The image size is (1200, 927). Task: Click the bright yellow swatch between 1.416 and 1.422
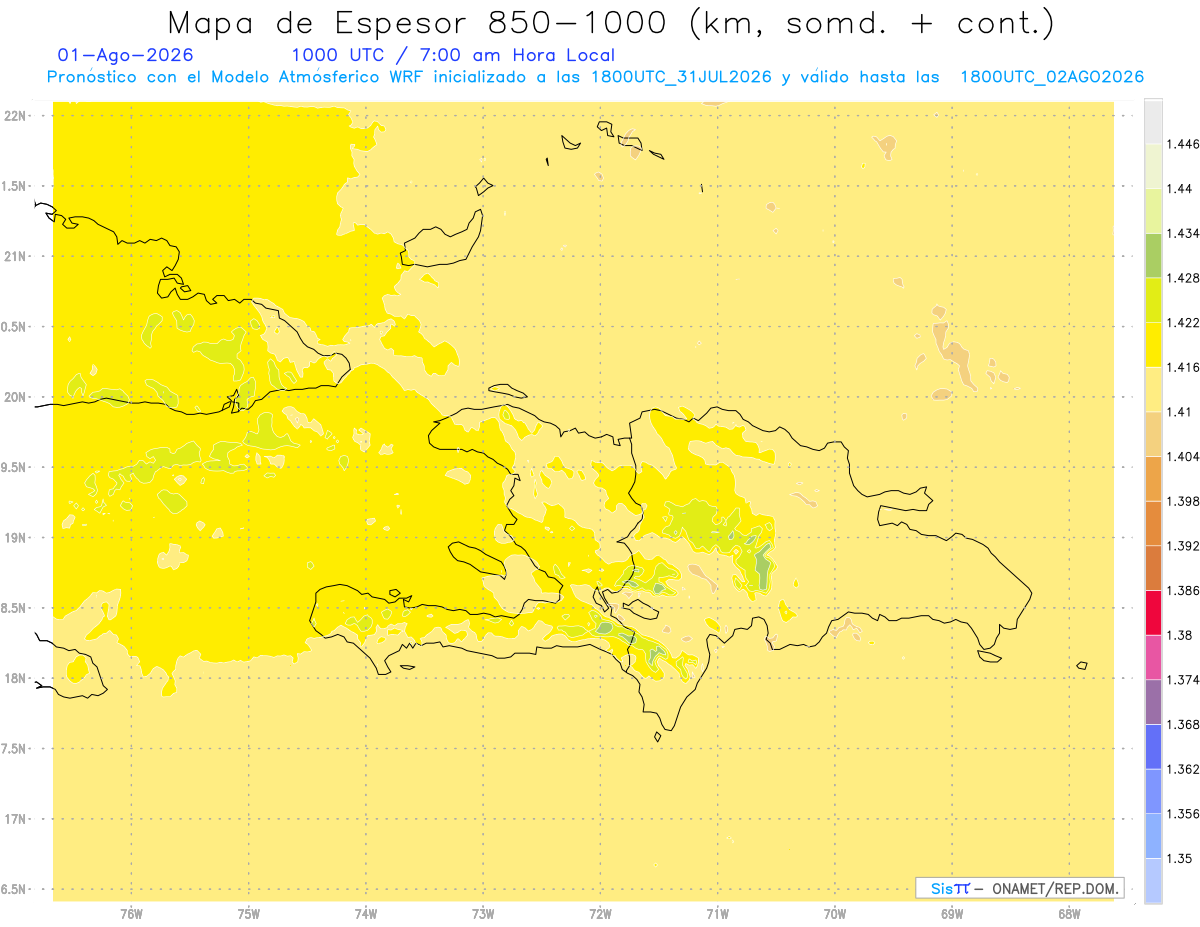tap(1153, 345)
